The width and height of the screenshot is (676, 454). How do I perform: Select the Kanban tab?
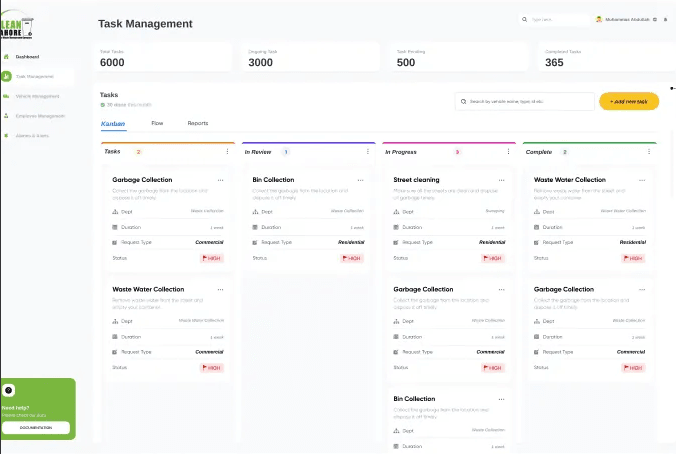pos(113,123)
